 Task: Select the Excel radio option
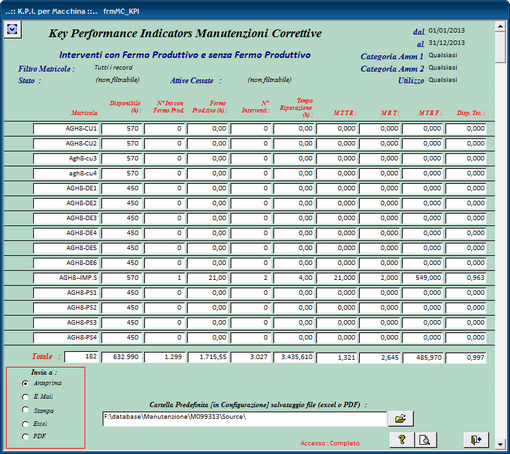(25, 424)
